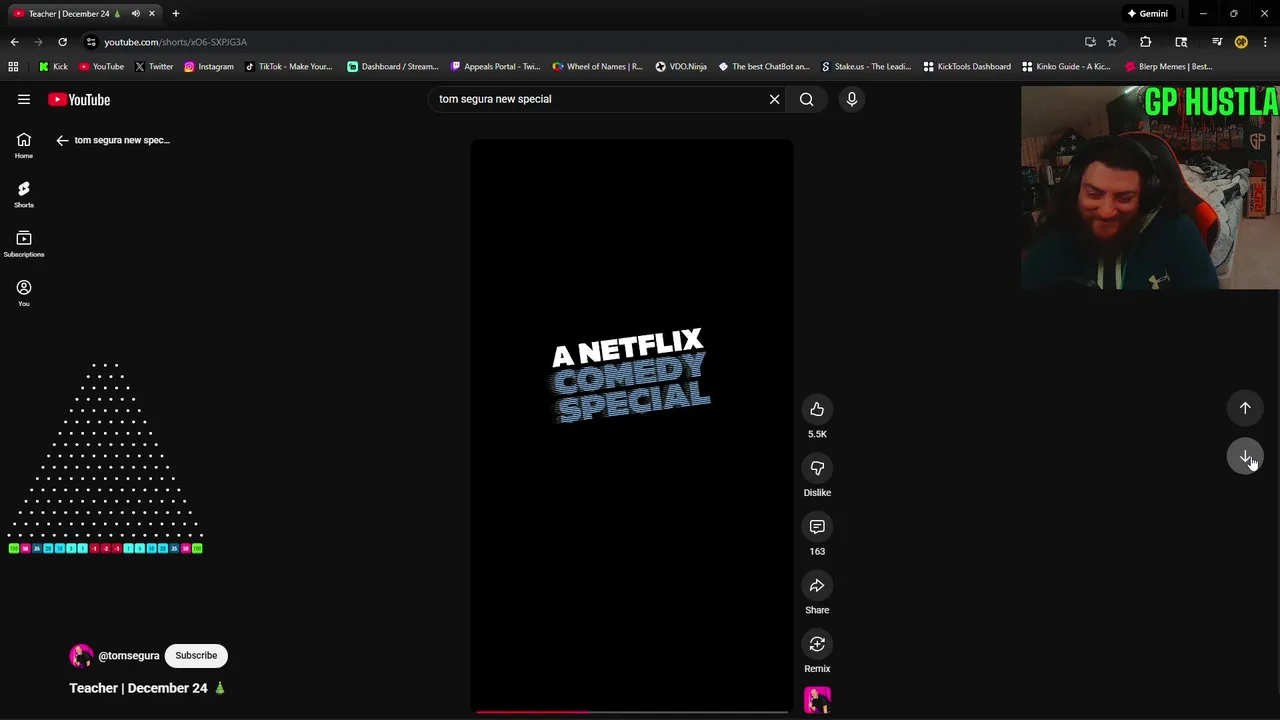Click the YouTube logo
Screen dimensions: 1280x720
click(x=79, y=99)
